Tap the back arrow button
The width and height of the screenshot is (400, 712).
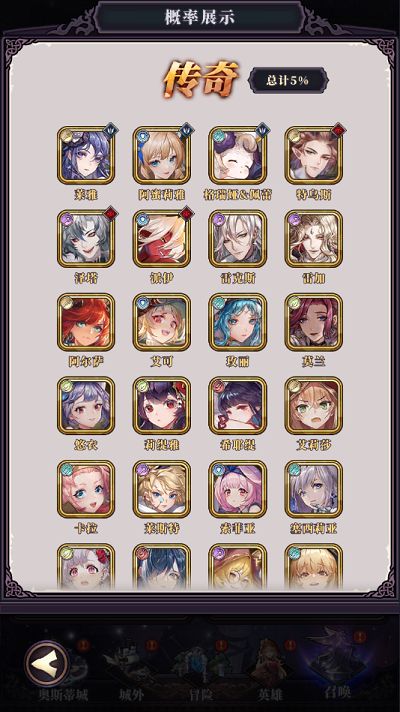pos(47,663)
